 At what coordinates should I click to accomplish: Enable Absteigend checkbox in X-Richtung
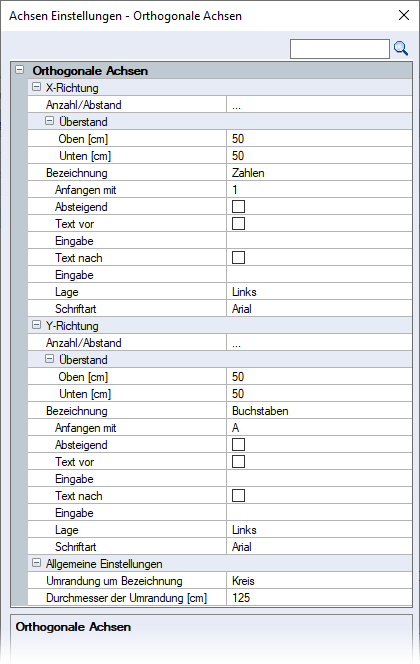(238, 207)
